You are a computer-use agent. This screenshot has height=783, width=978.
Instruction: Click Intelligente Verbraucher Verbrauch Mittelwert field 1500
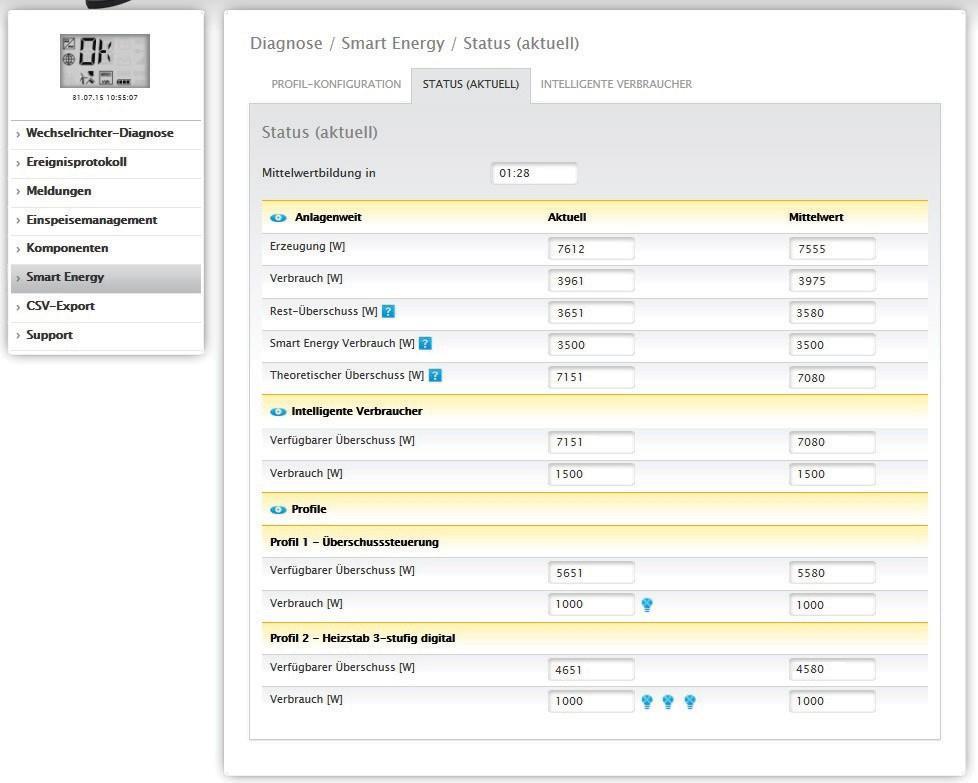coord(832,474)
